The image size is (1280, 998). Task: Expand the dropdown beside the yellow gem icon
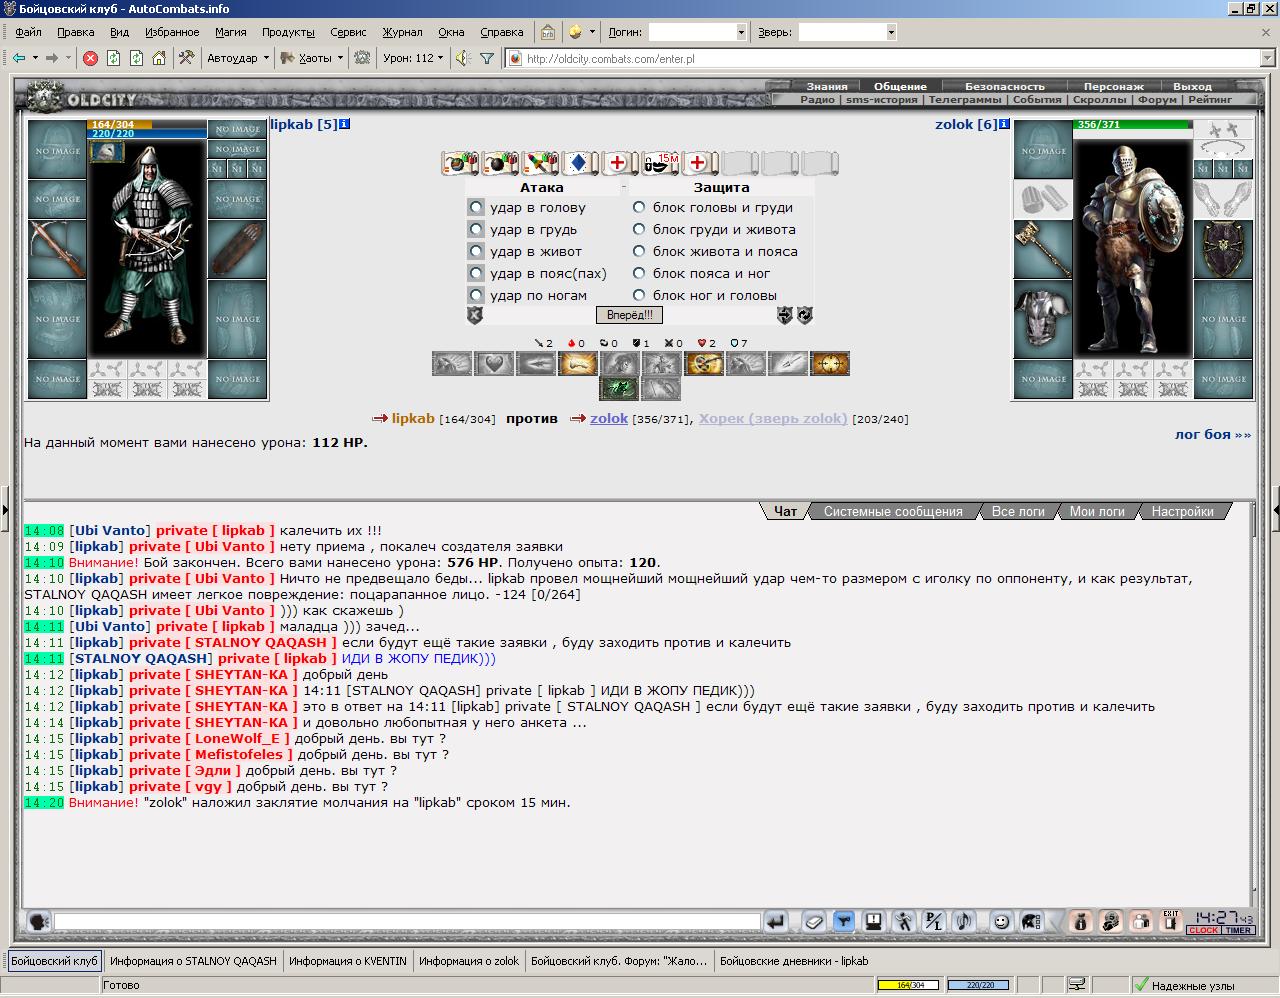click(592, 32)
